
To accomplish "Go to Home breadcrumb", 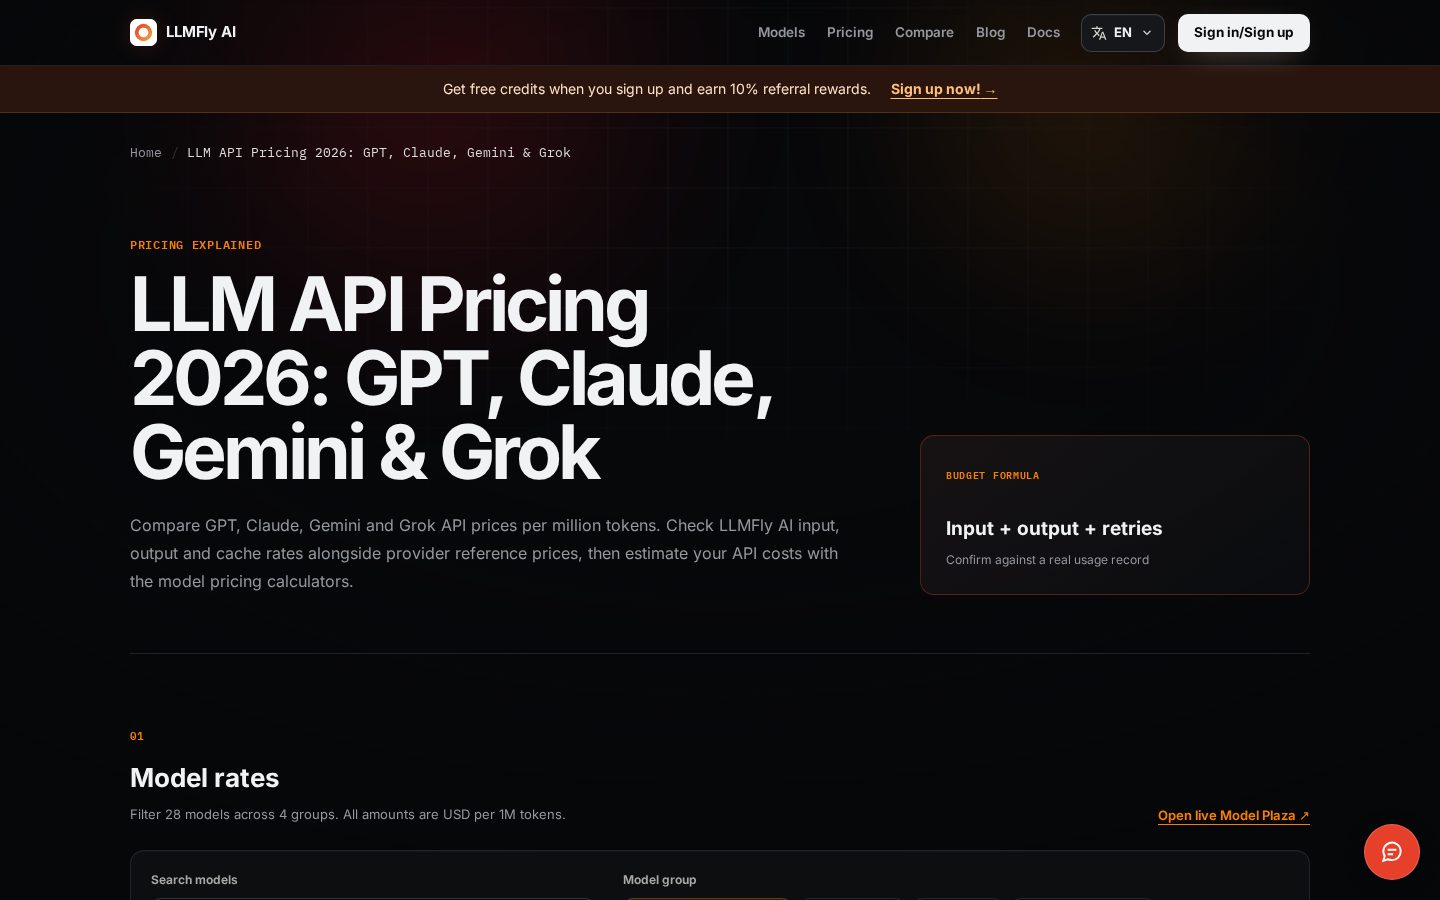I will pyautogui.click(x=145, y=153).
